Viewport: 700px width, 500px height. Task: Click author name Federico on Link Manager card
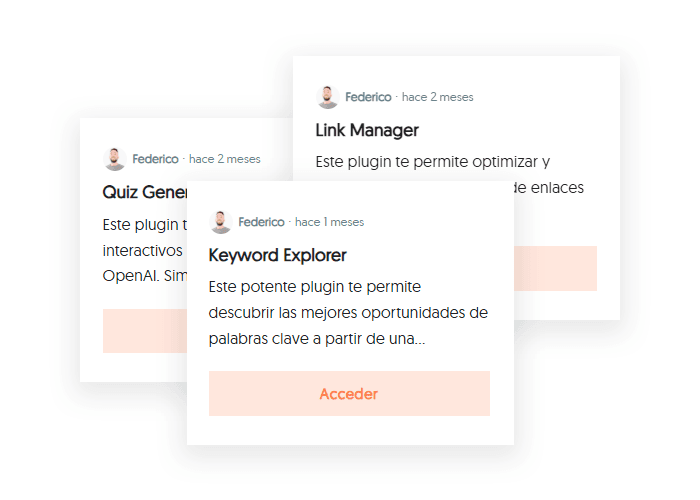368,97
